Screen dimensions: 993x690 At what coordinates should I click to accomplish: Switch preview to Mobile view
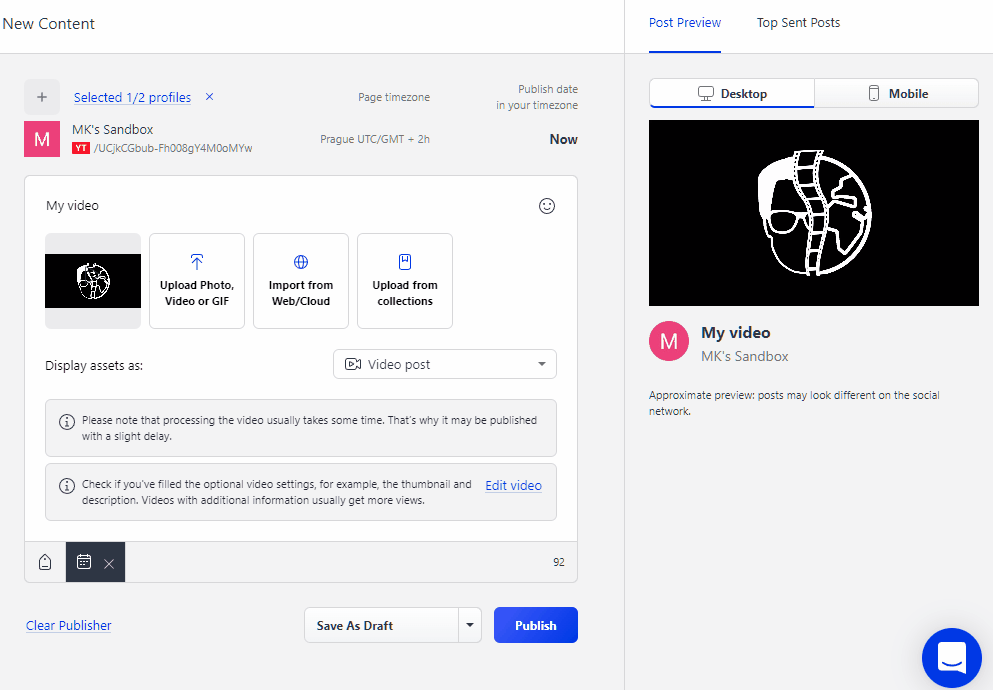[896, 93]
